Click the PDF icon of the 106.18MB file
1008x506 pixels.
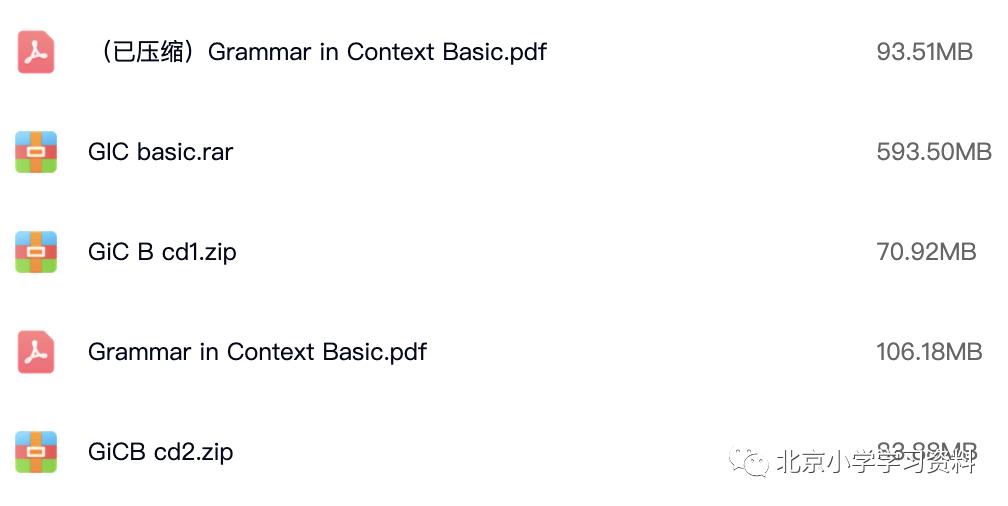click(36, 352)
